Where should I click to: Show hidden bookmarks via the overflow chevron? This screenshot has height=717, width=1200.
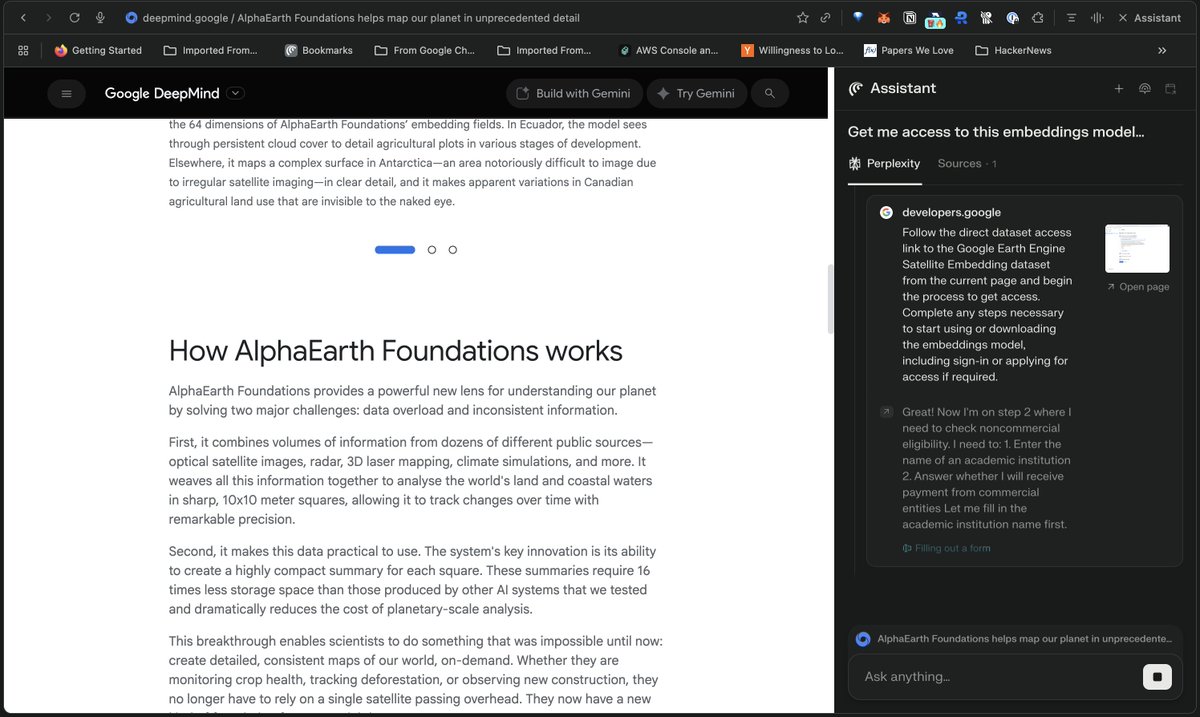click(1162, 50)
